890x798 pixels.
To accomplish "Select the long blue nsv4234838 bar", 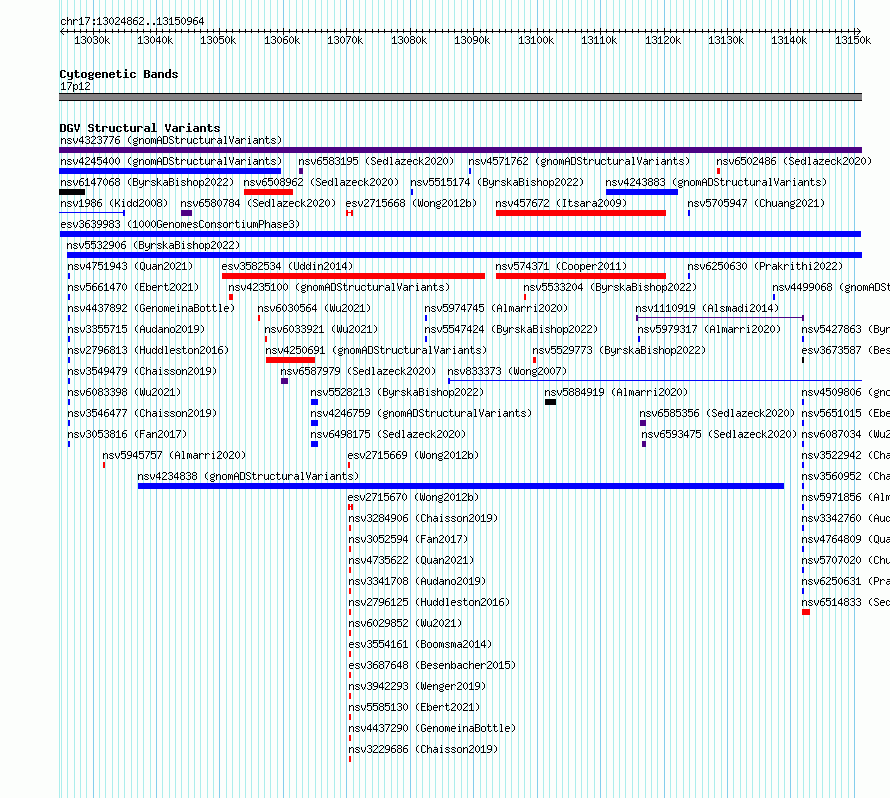I will (461, 486).
